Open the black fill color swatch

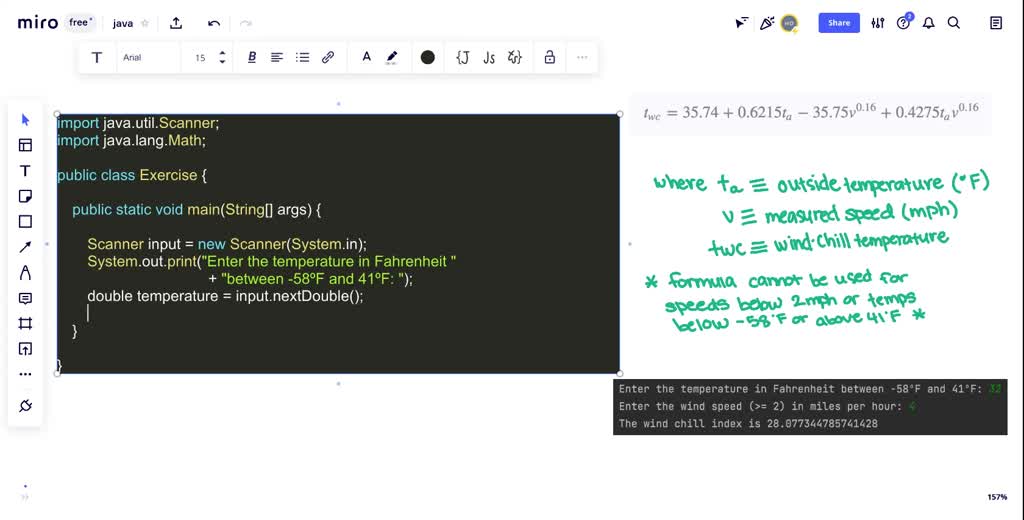pos(428,57)
